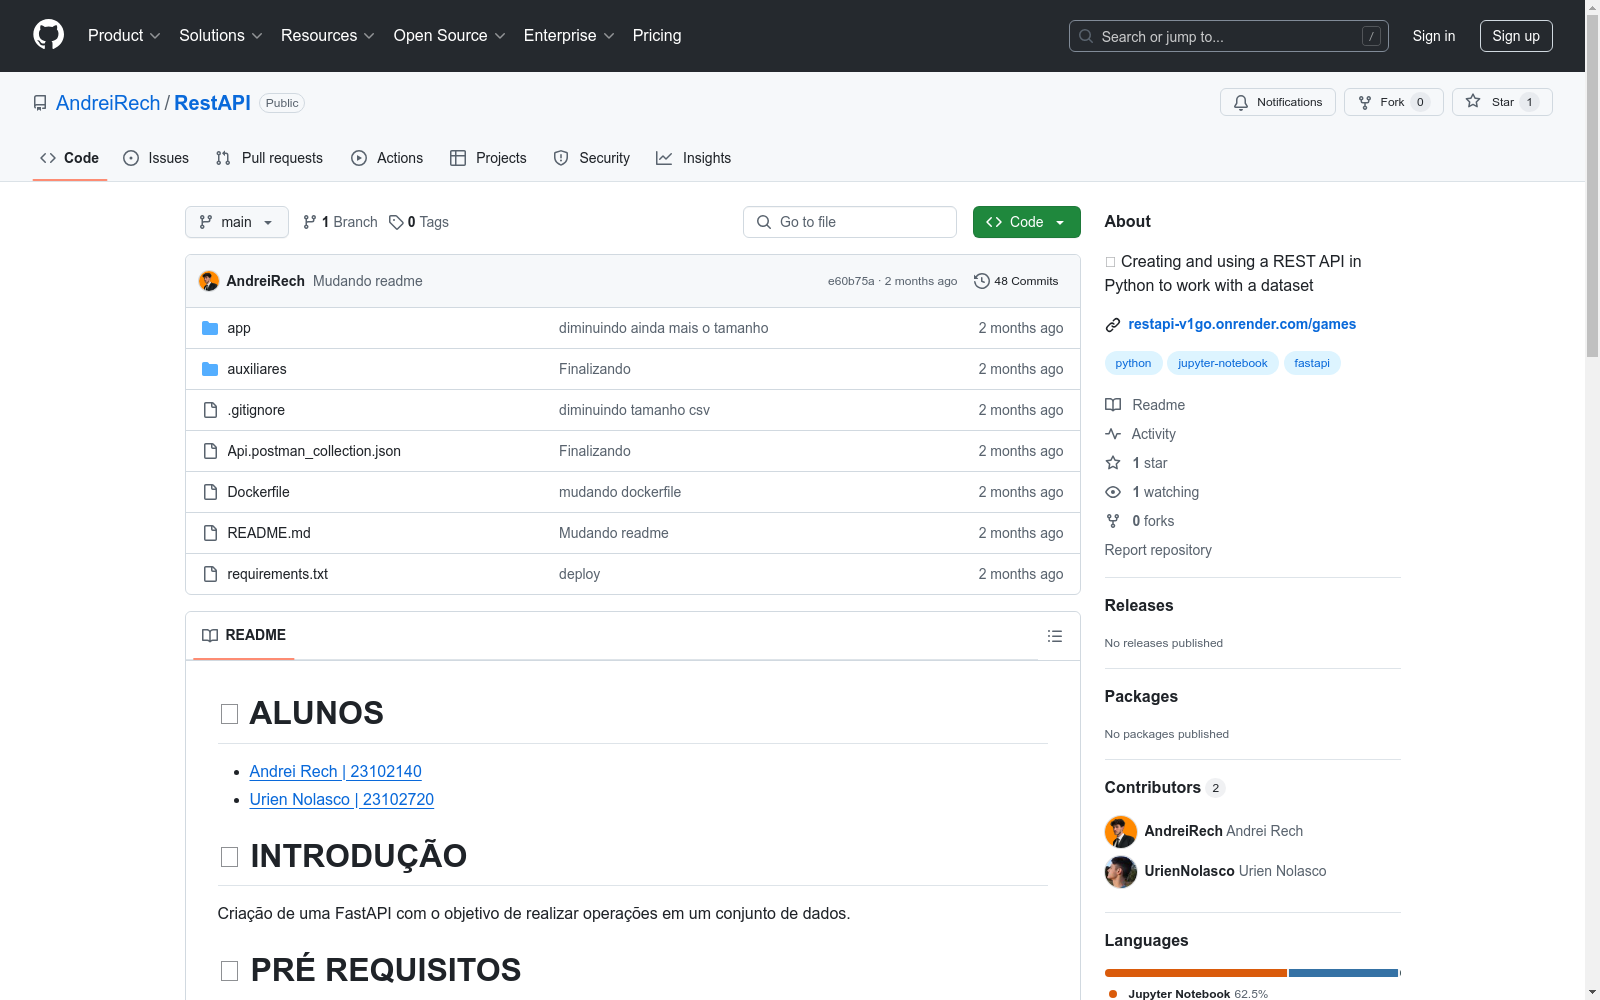Select the README tab in file viewer
This screenshot has height=1000, width=1600.
[244, 635]
